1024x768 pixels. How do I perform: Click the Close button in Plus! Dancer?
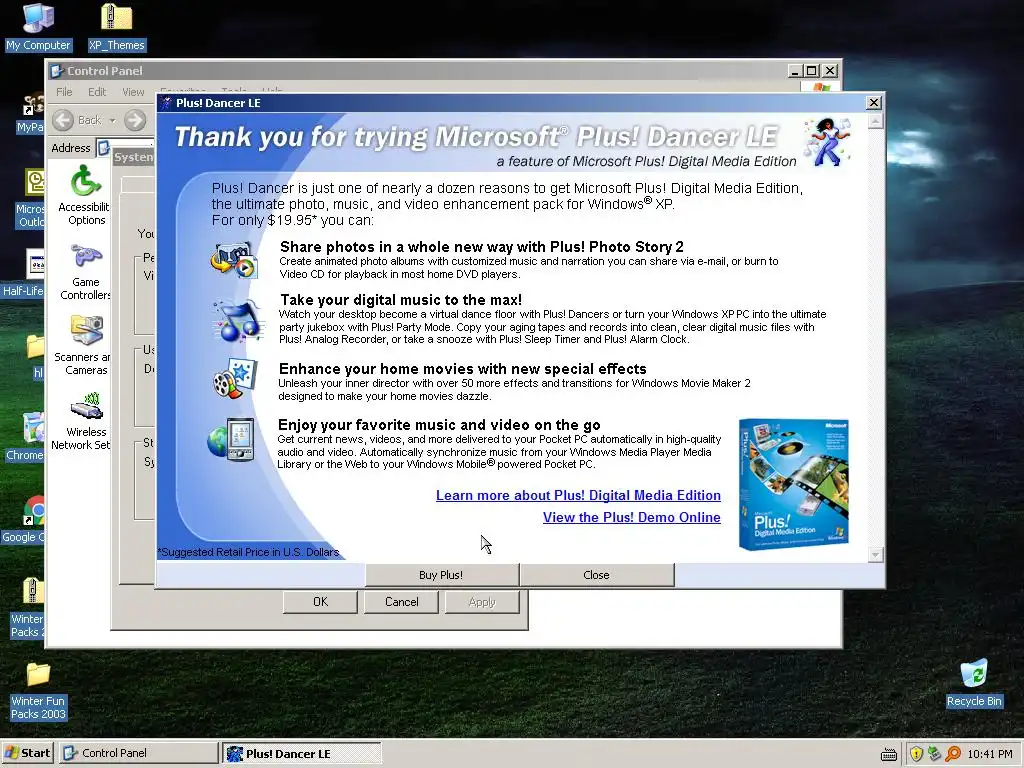[596, 575]
